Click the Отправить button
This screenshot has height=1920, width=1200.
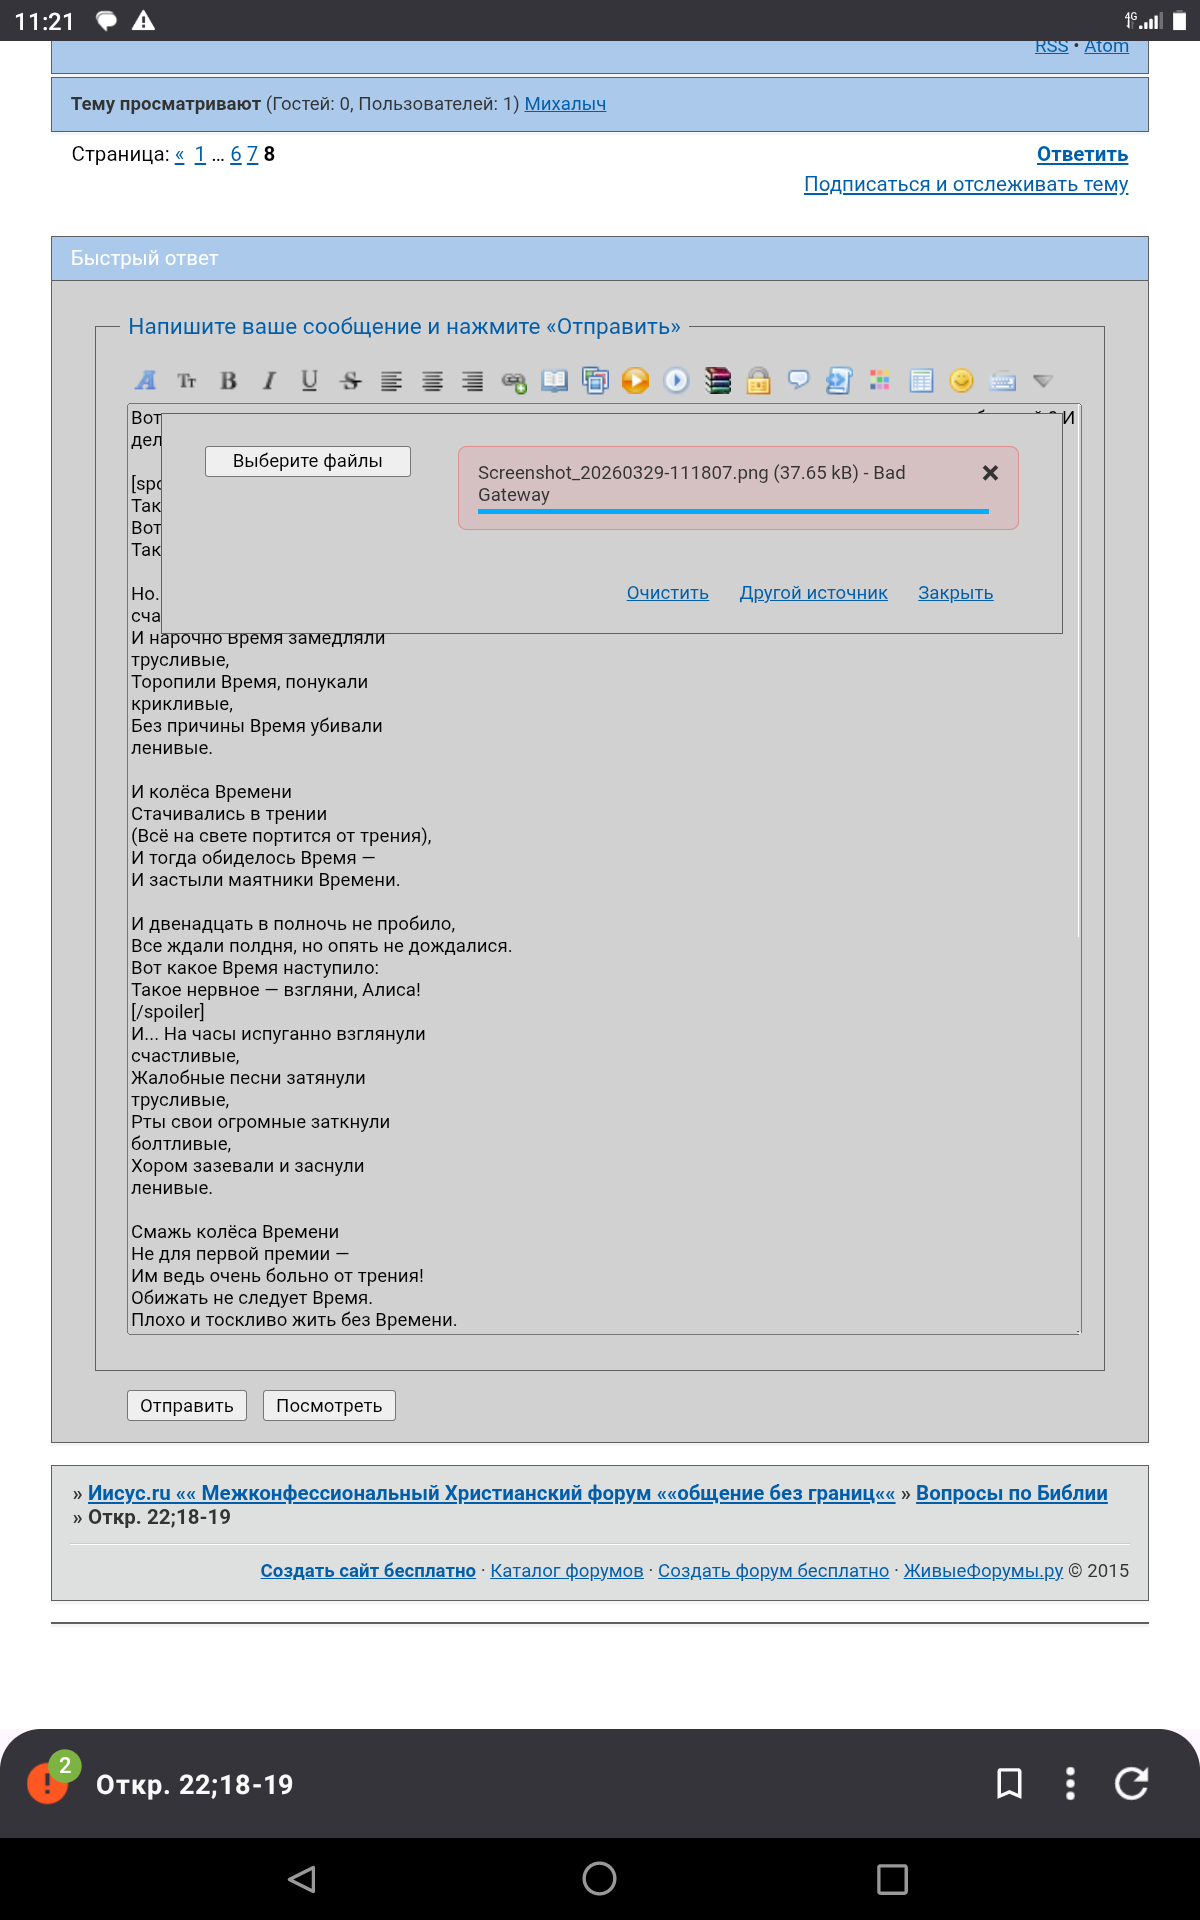click(x=187, y=1406)
